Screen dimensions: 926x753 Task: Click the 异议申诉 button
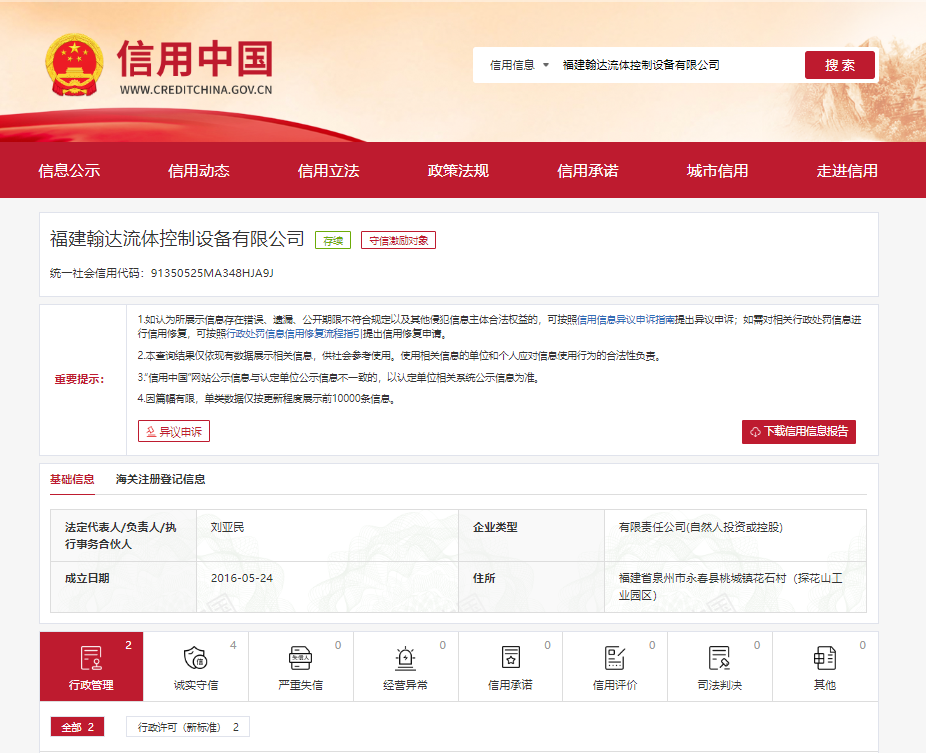pos(174,431)
